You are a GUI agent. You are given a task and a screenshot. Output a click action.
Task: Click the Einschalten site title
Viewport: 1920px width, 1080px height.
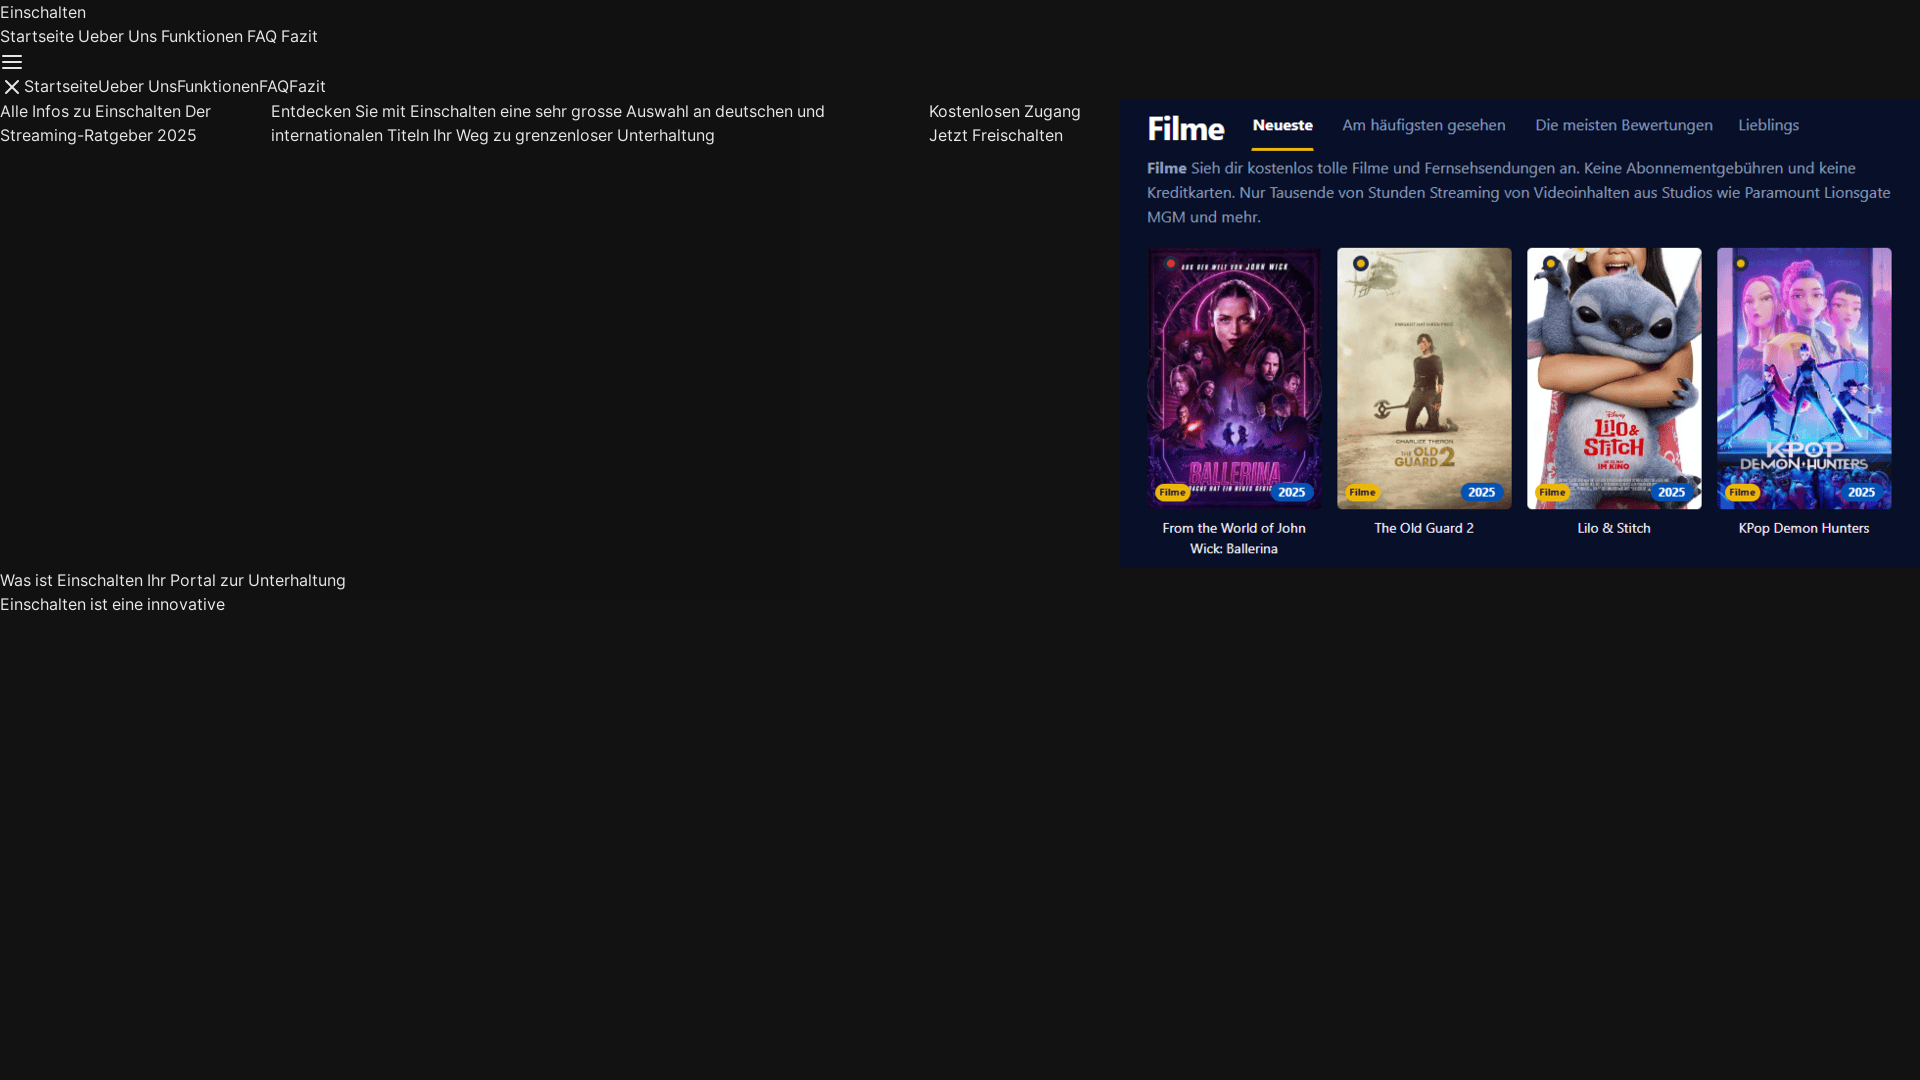(43, 12)
